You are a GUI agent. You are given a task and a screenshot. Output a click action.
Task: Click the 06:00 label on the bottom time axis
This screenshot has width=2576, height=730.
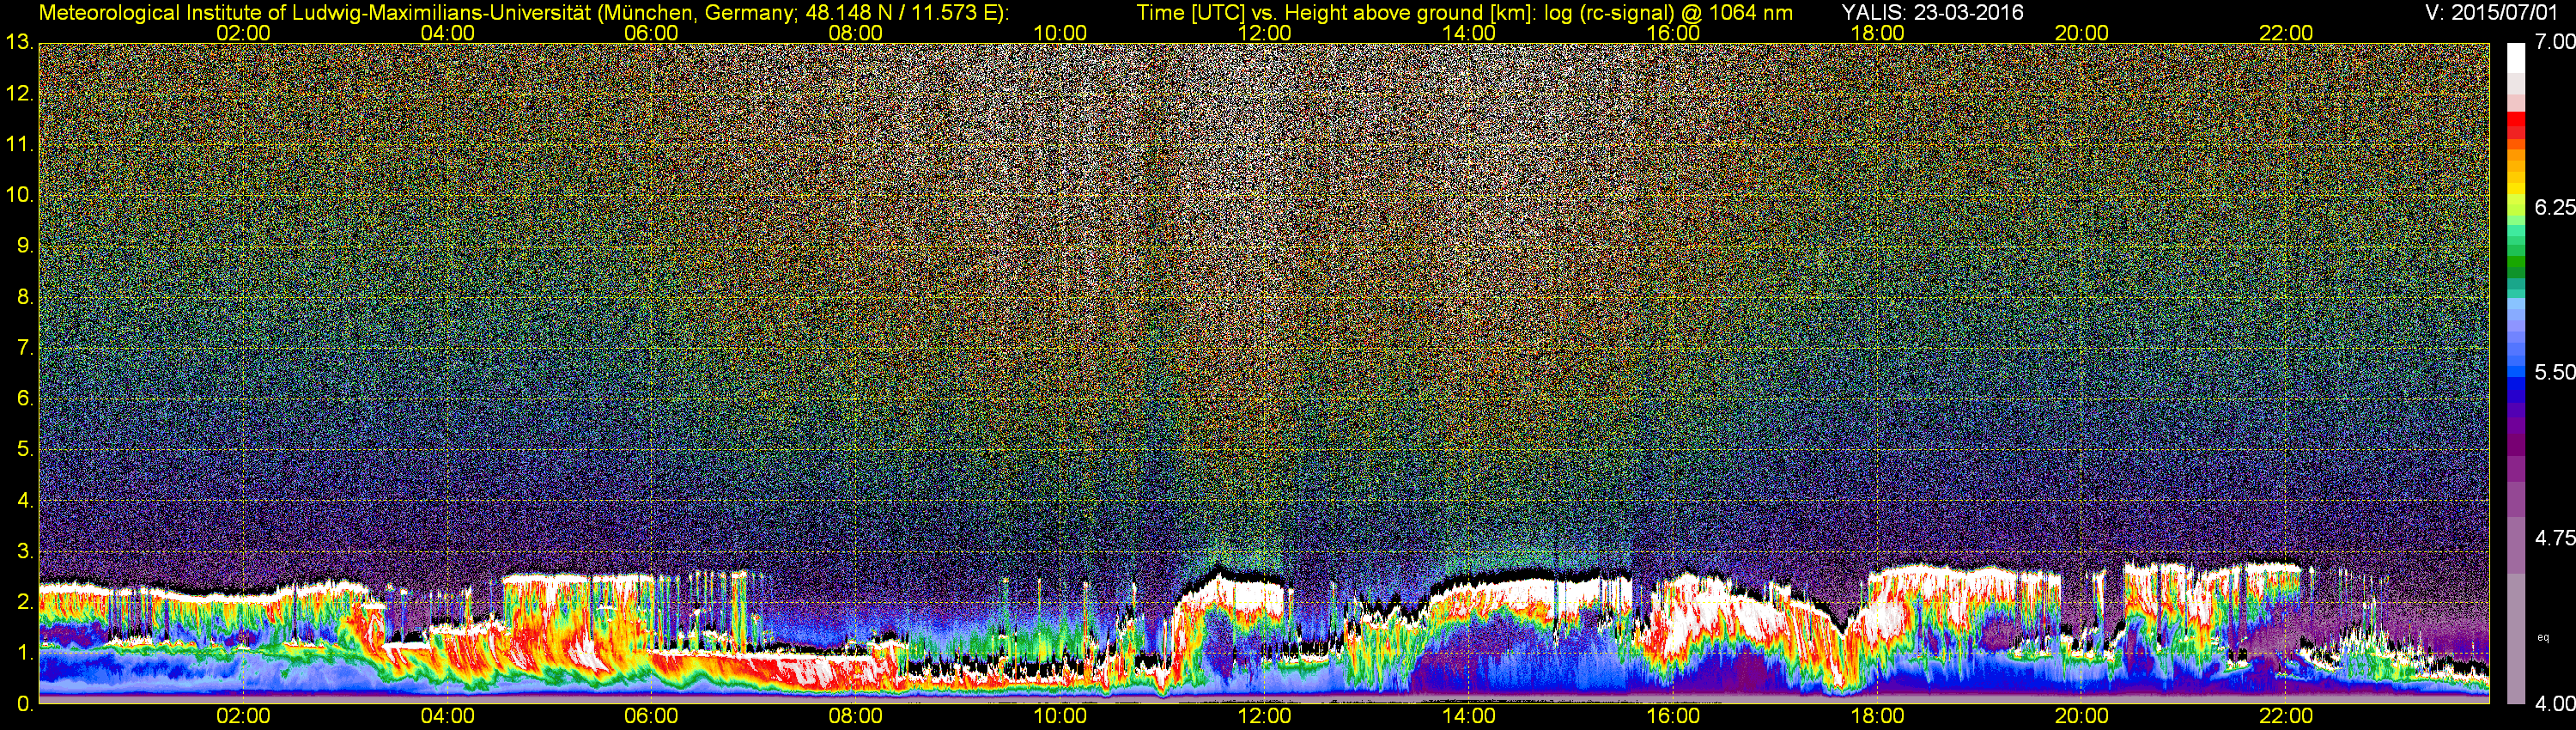click(x=651, y=716)
